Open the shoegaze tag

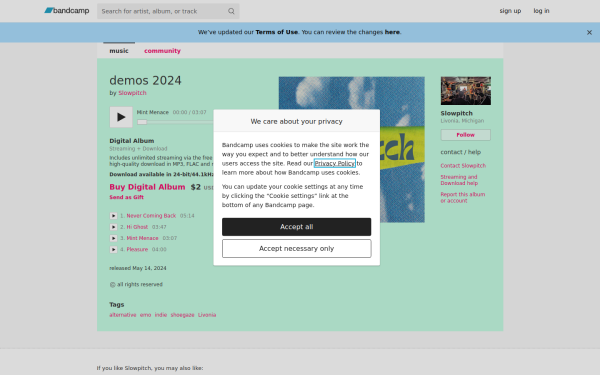click(183, 315)
